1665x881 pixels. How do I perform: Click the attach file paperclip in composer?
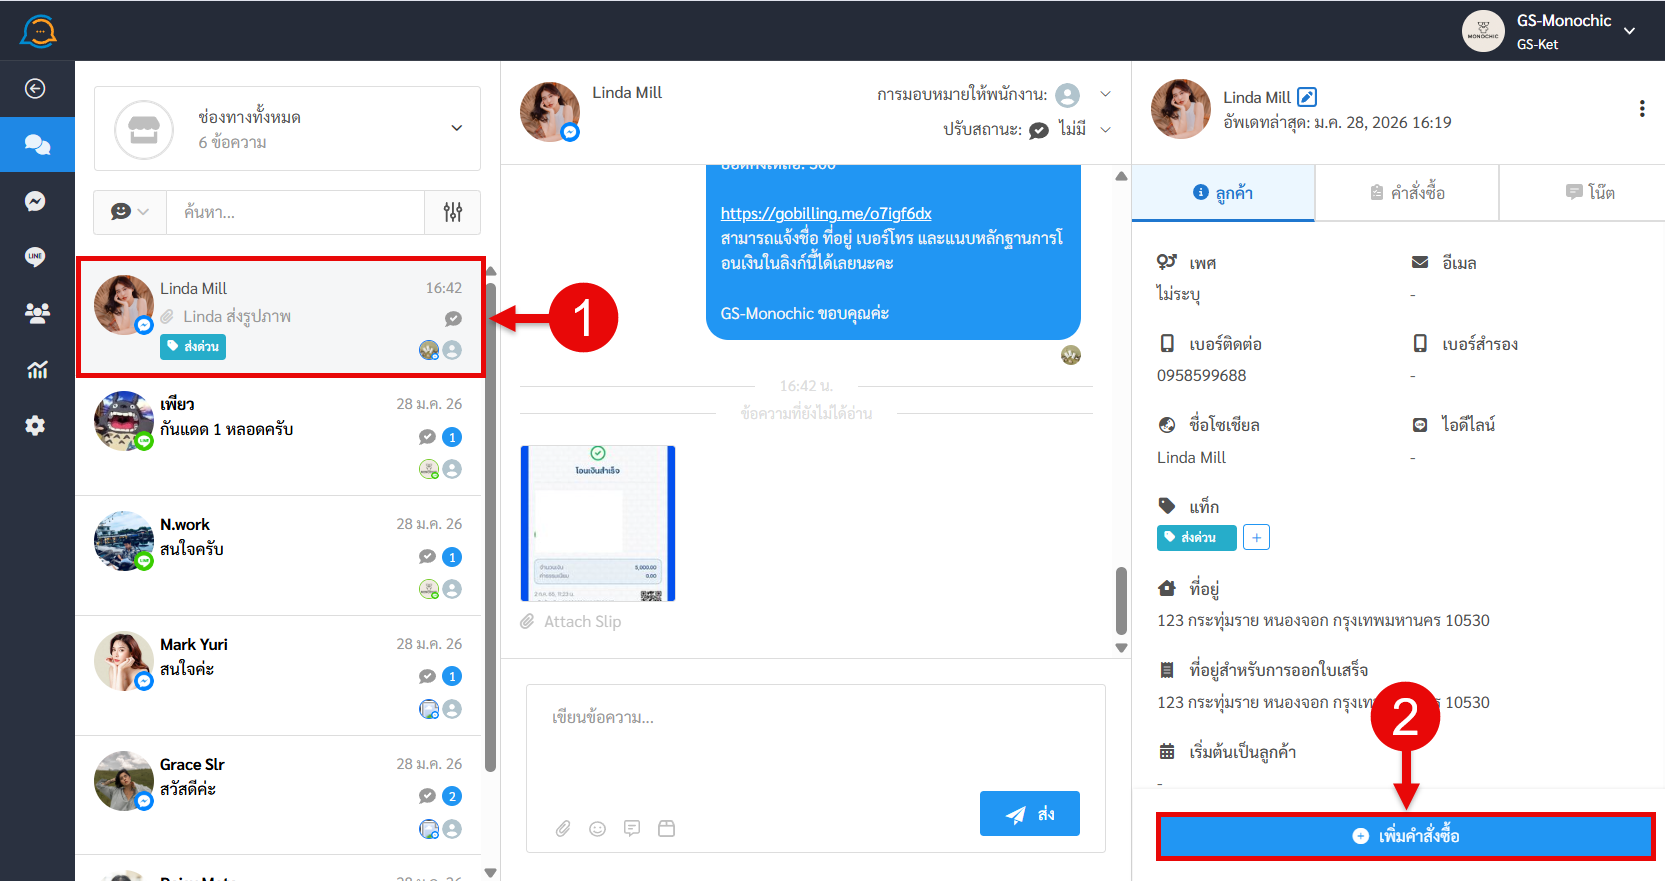[x=563, y=828]
